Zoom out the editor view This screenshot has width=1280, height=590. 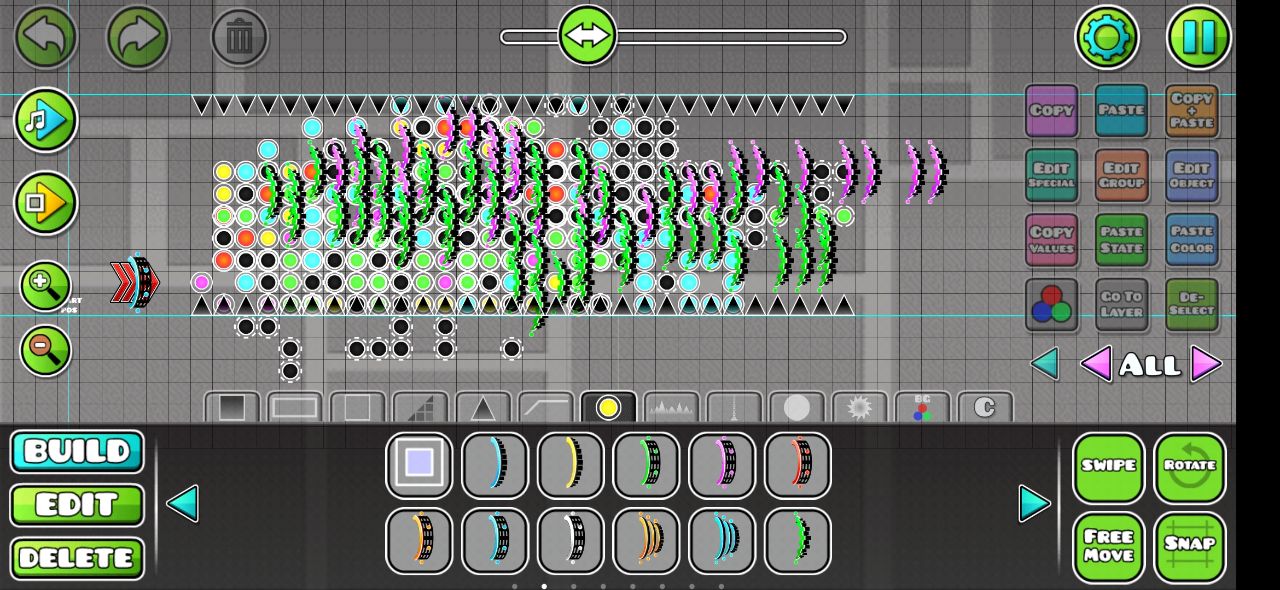pyautogui.click(x=45, y=351)
